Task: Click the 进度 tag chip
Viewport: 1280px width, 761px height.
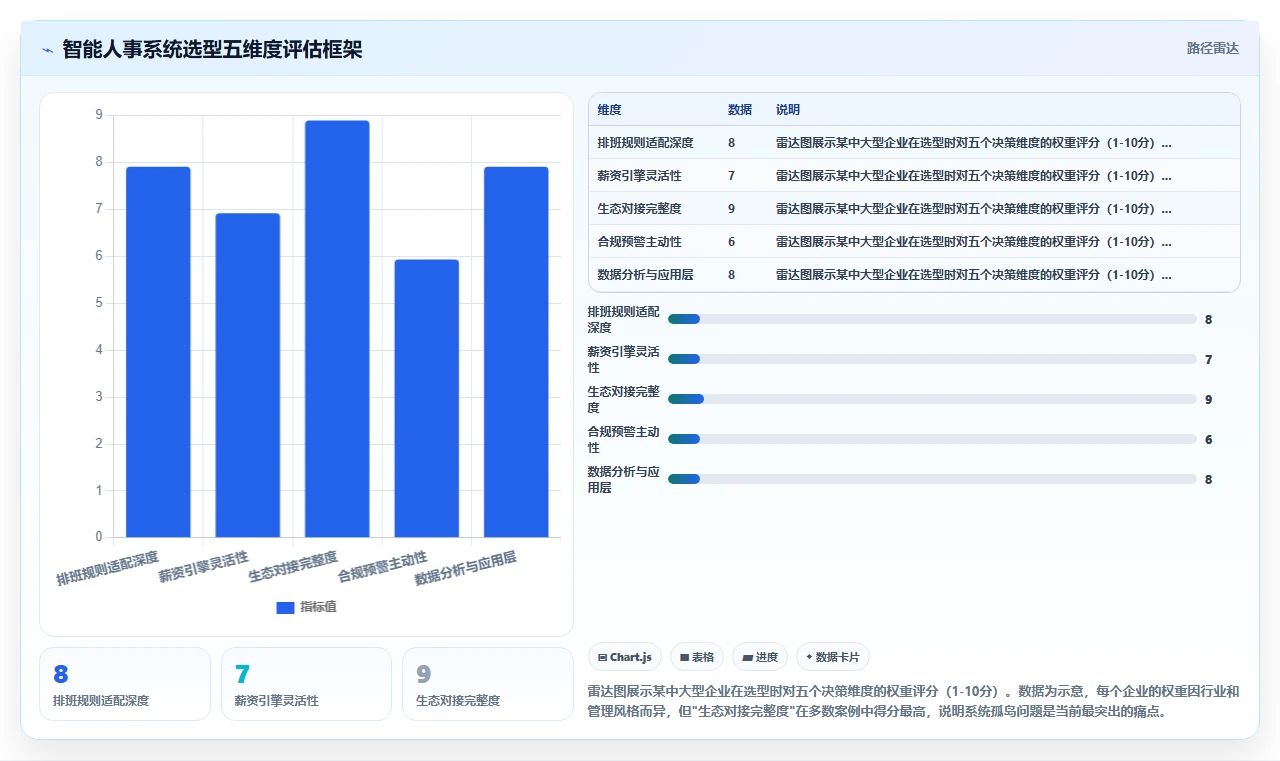Action: click(x=760, y=657)
